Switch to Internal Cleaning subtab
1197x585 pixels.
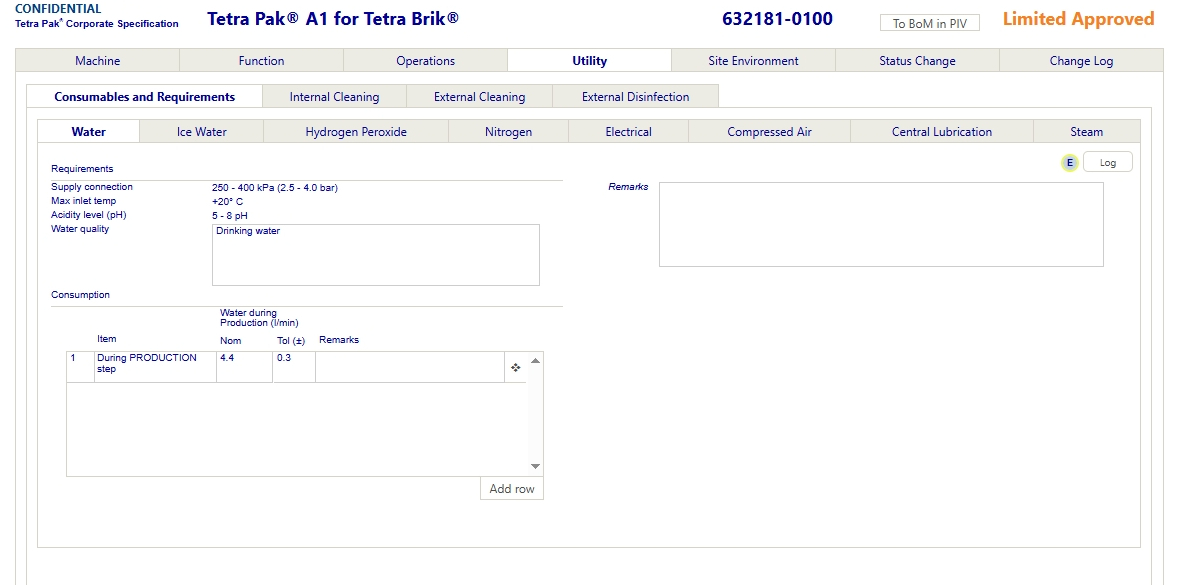pos(334,97)
